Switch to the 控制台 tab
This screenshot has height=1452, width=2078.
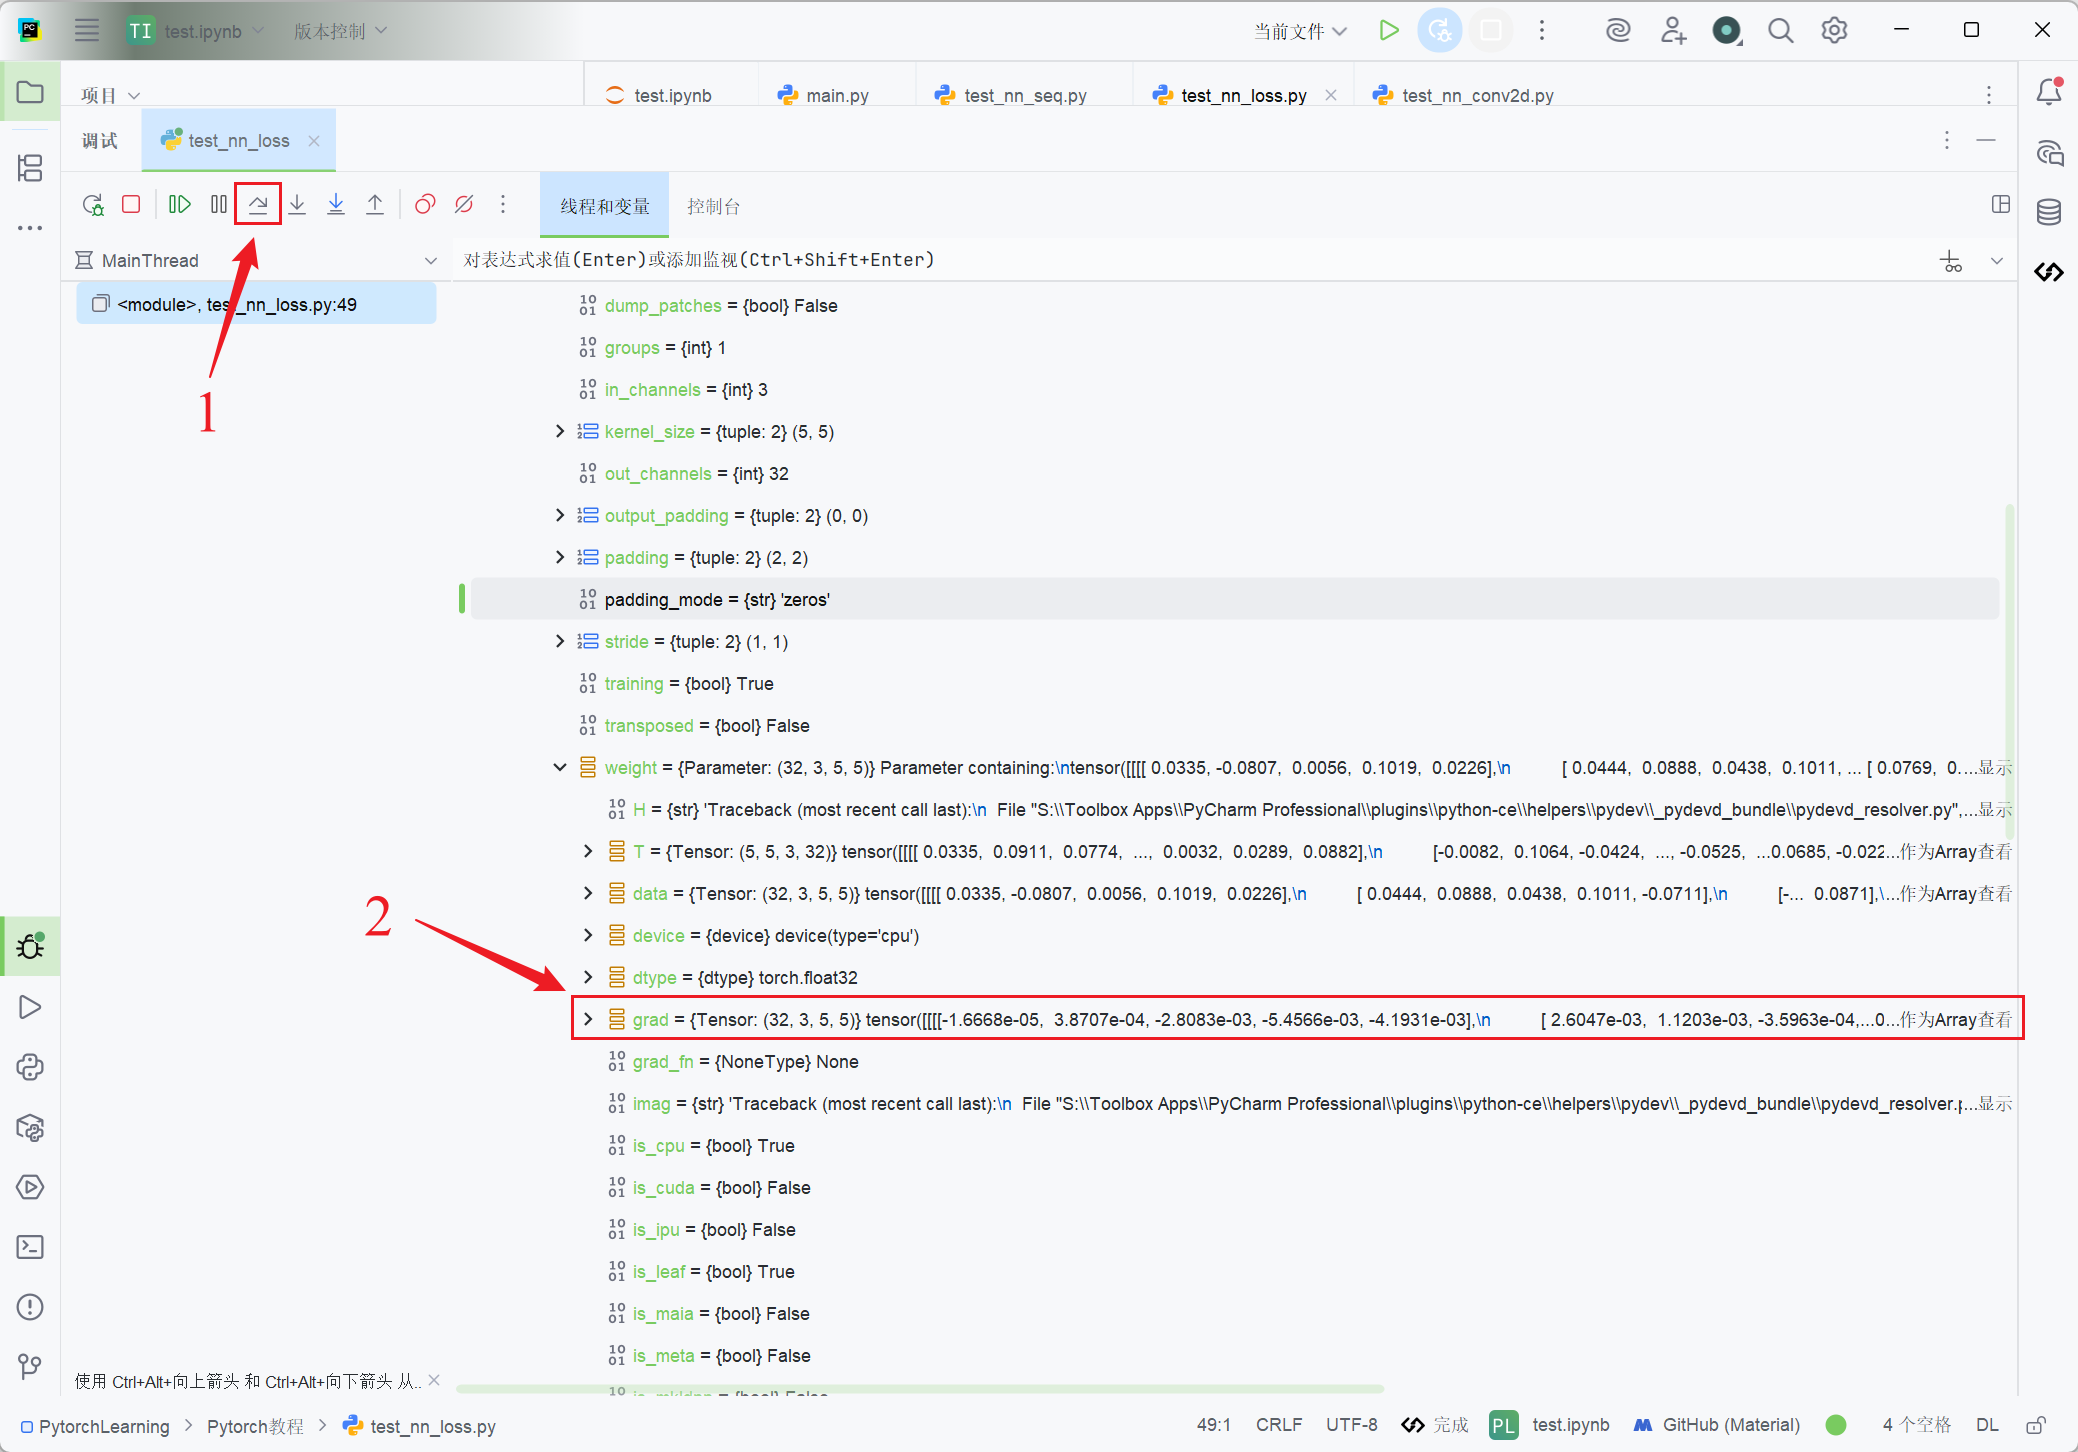point(713,206)
